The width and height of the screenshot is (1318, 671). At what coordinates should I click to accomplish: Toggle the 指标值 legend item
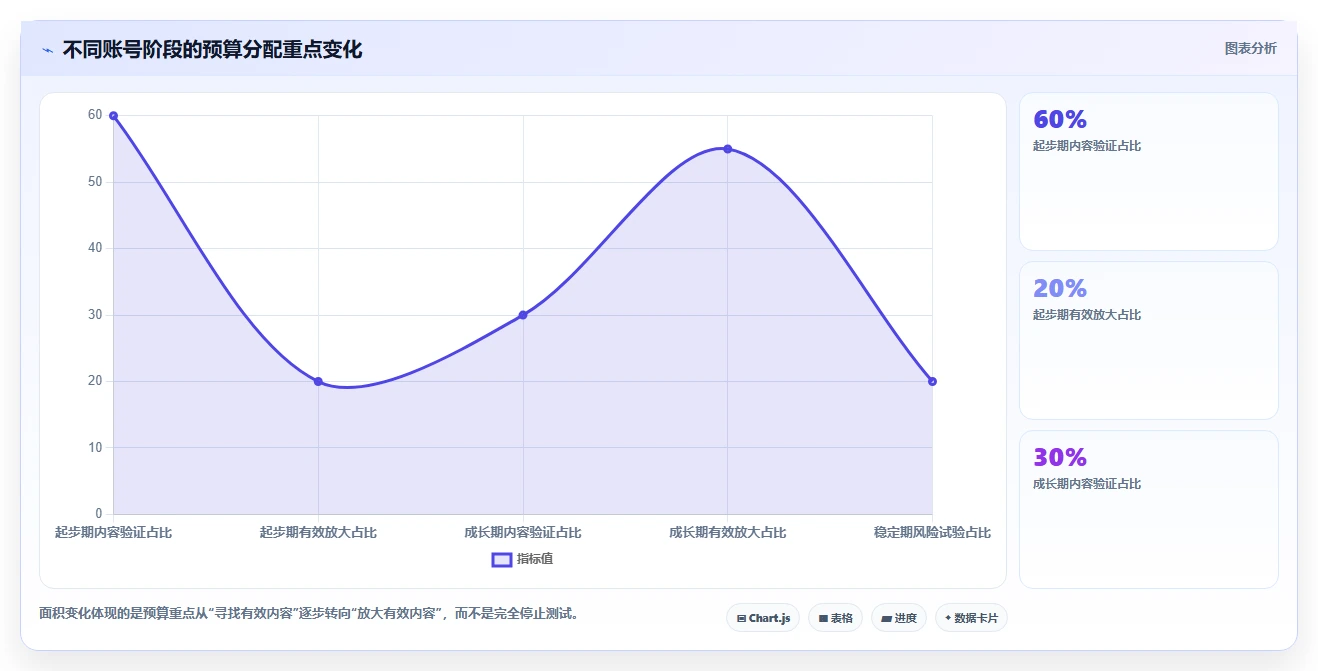[522, 559]
